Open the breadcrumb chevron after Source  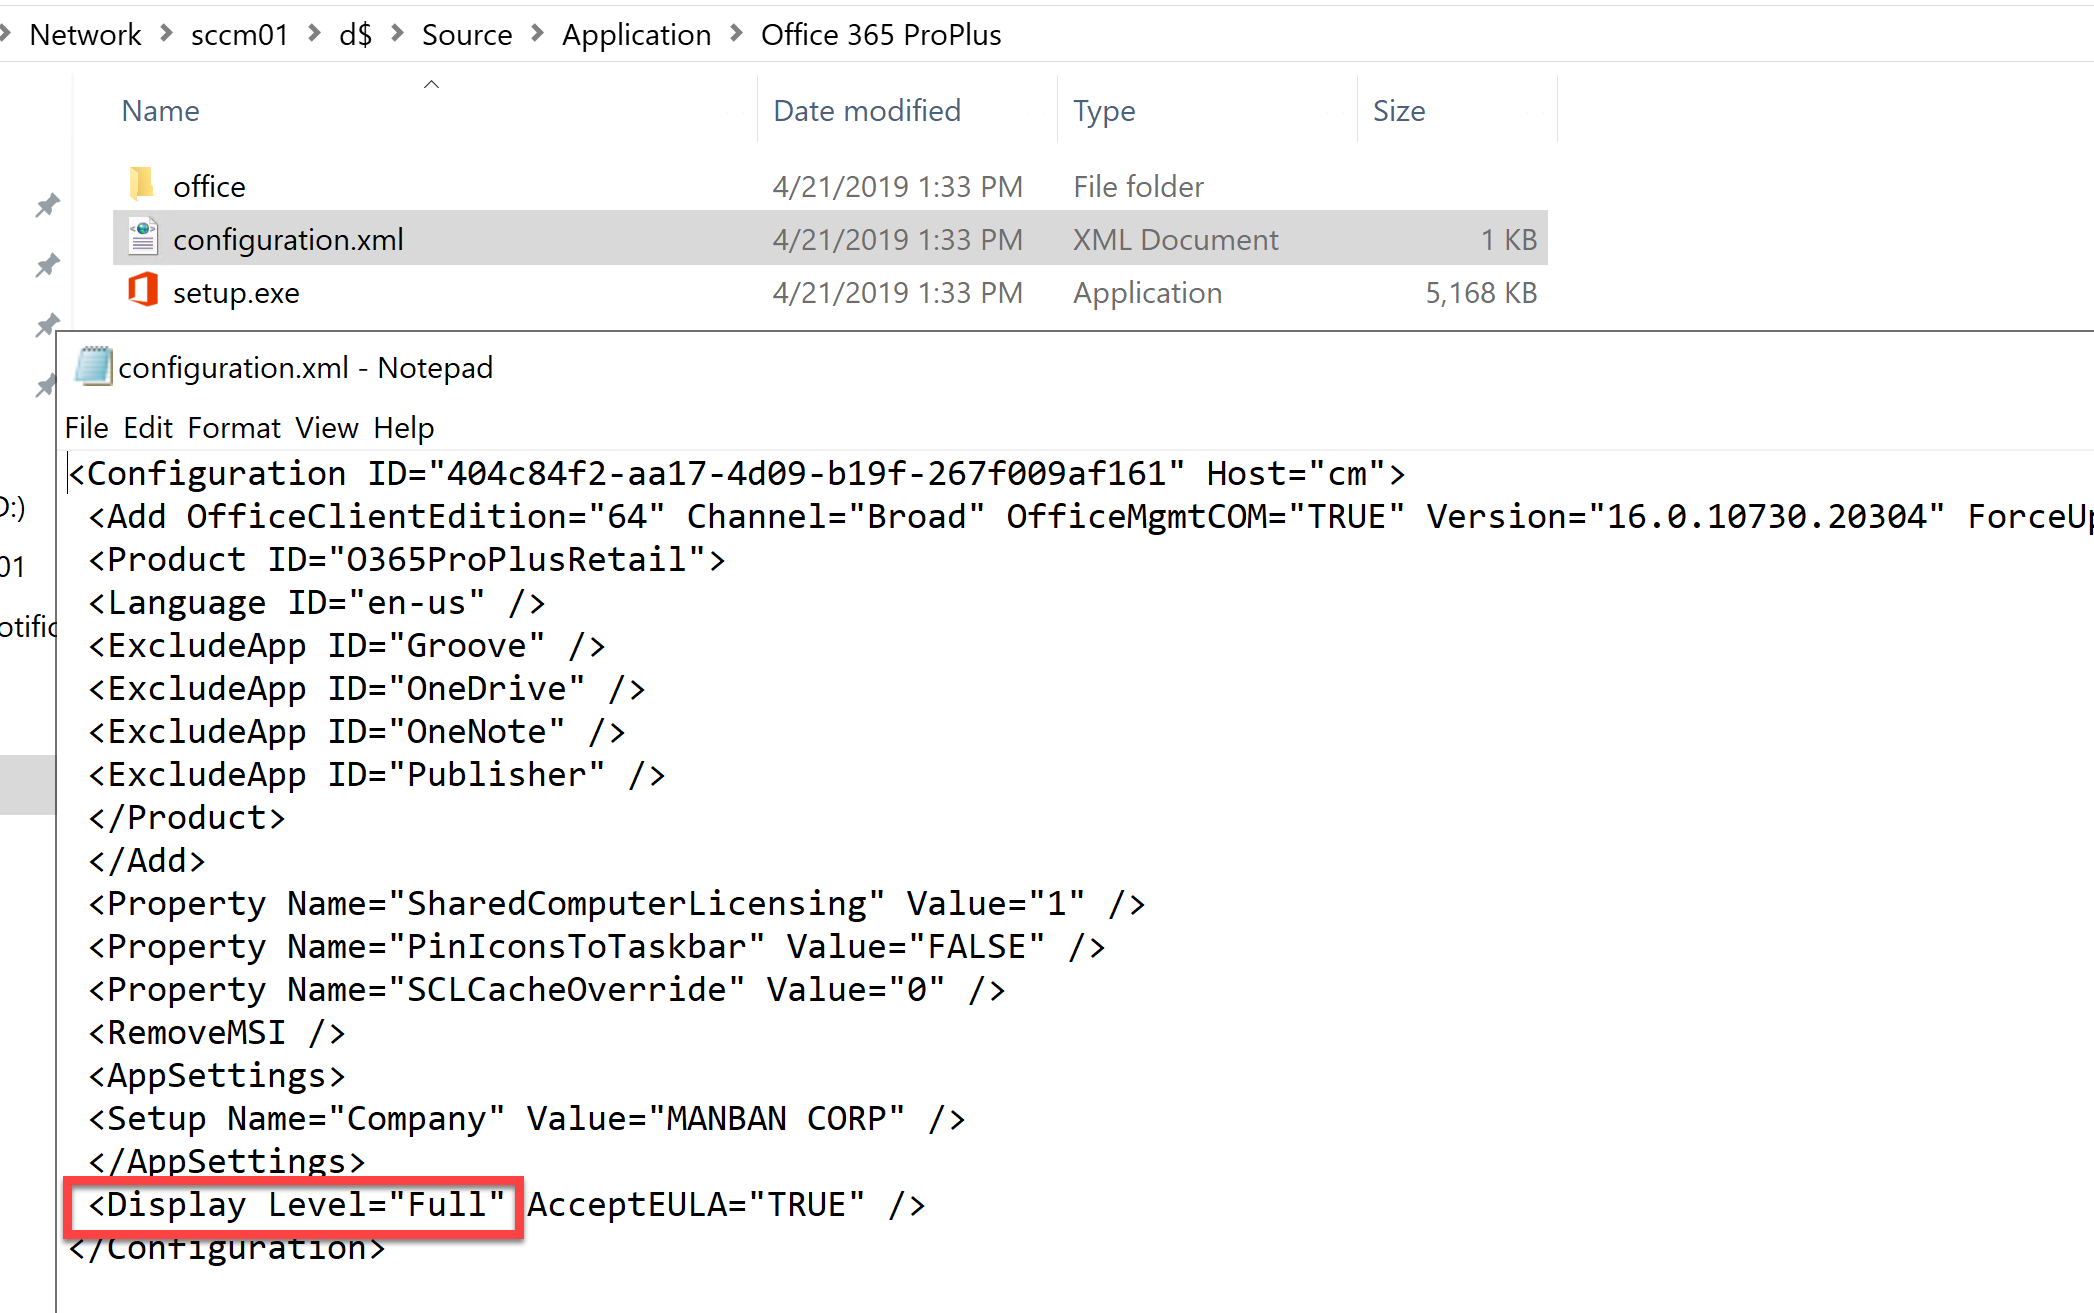pyautogui.click(x=536, y=33)
